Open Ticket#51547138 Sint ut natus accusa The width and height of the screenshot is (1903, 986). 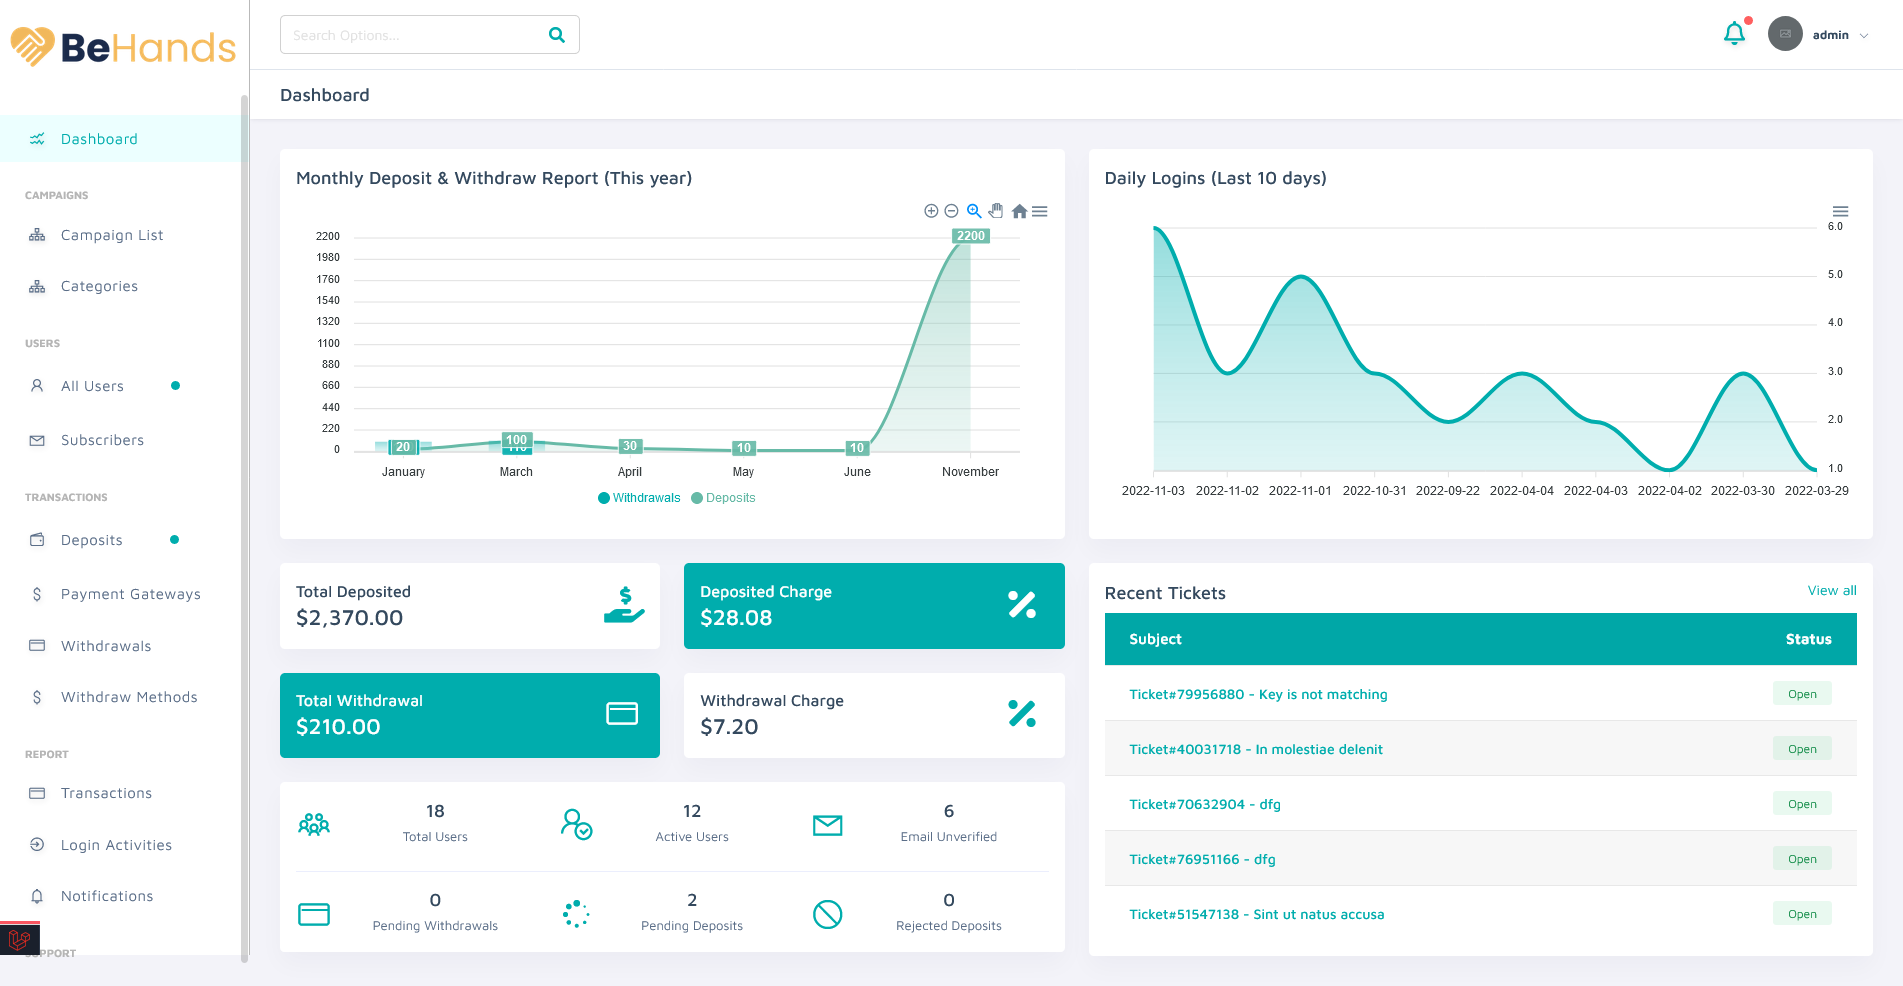pos(1257,914)
